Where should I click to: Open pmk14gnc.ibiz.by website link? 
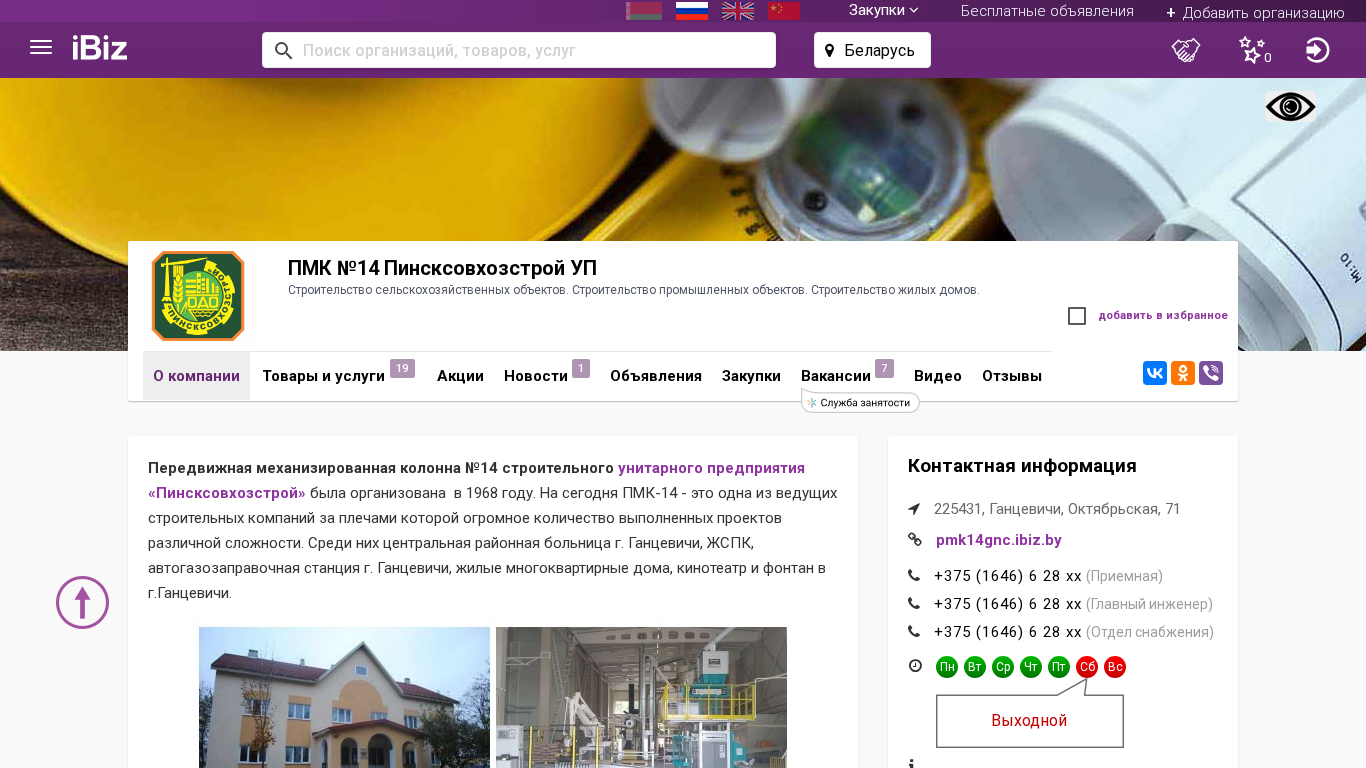tap(998, 540)
